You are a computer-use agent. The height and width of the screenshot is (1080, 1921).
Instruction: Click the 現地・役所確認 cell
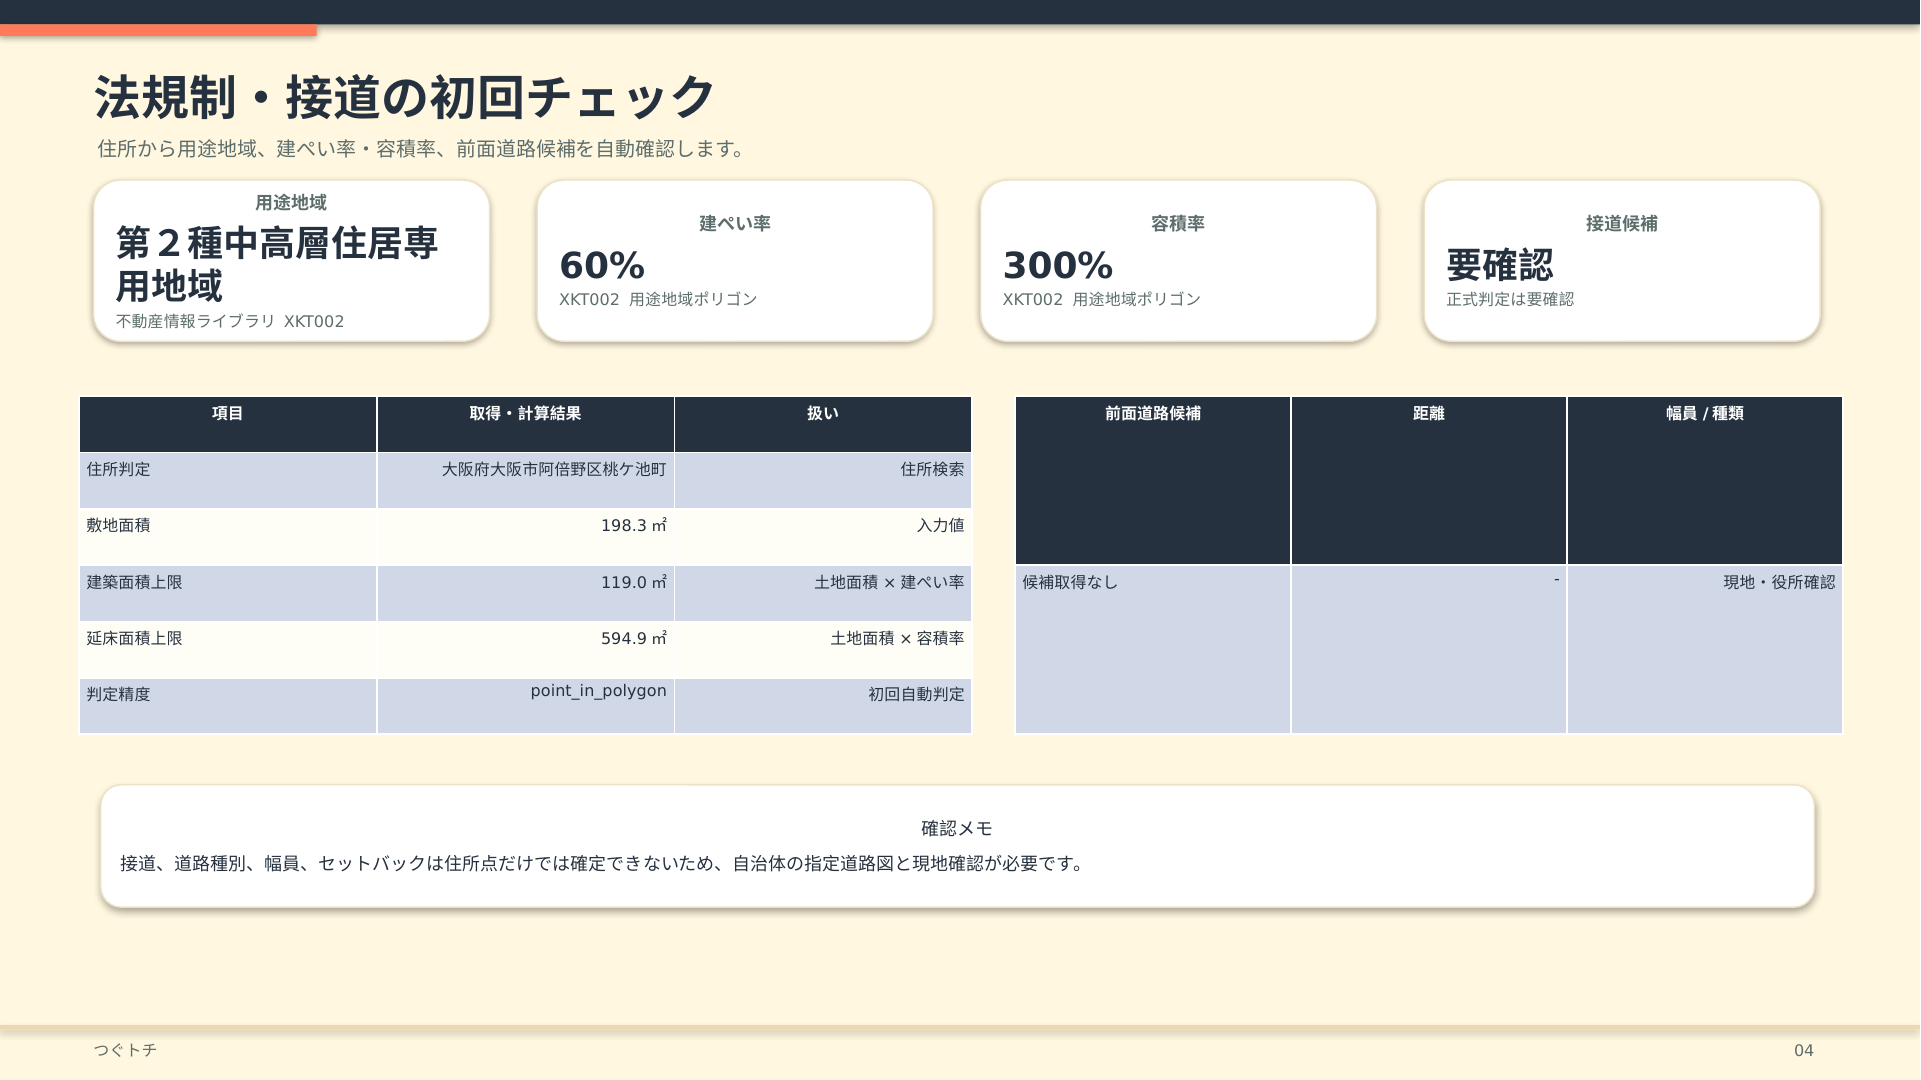click(x=1705, y=649)
